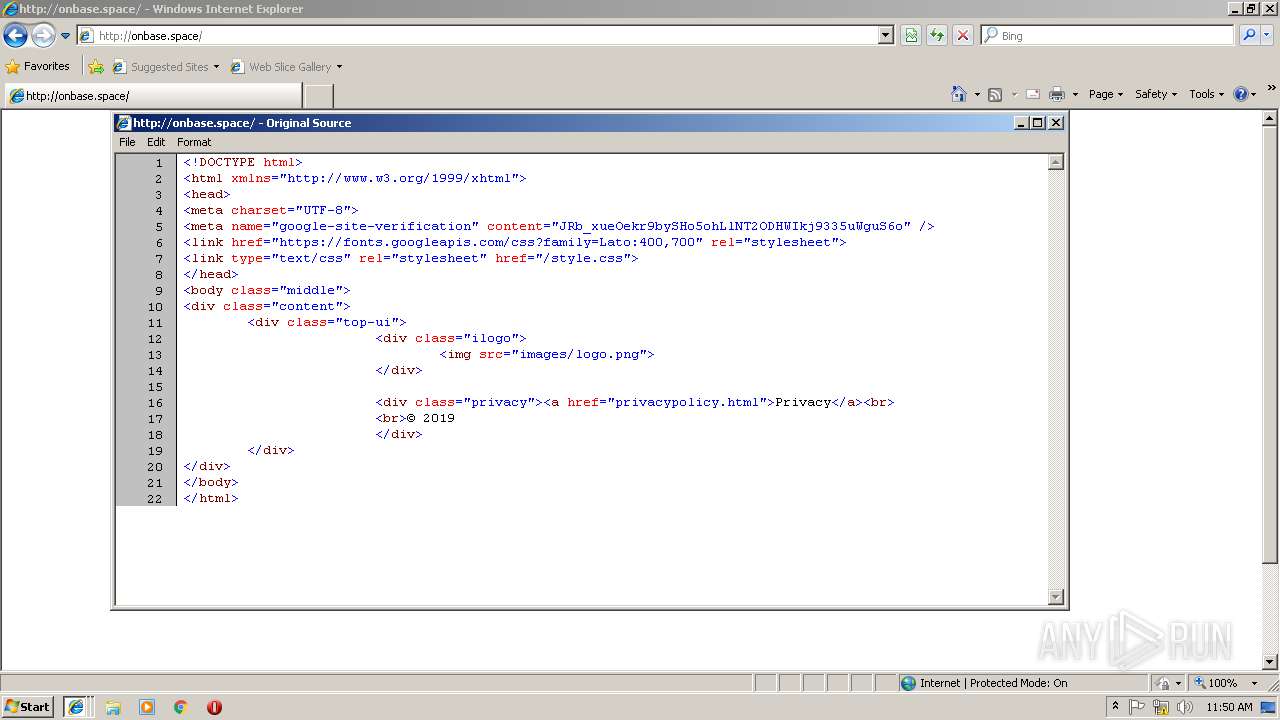Screen dimensions: 1280x720
Task: Open Windows Media Player taskbar icon
Action: pyautogui.click(x=147, y=707)
